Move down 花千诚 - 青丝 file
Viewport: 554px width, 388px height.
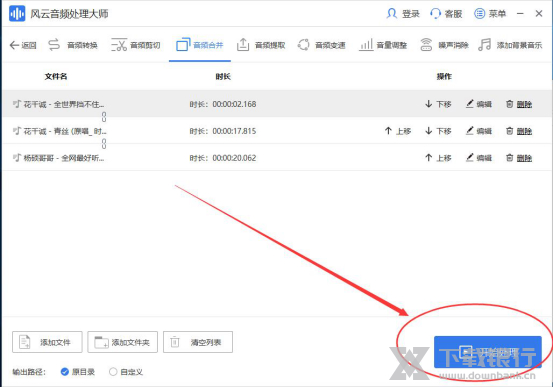coord(438,131)
